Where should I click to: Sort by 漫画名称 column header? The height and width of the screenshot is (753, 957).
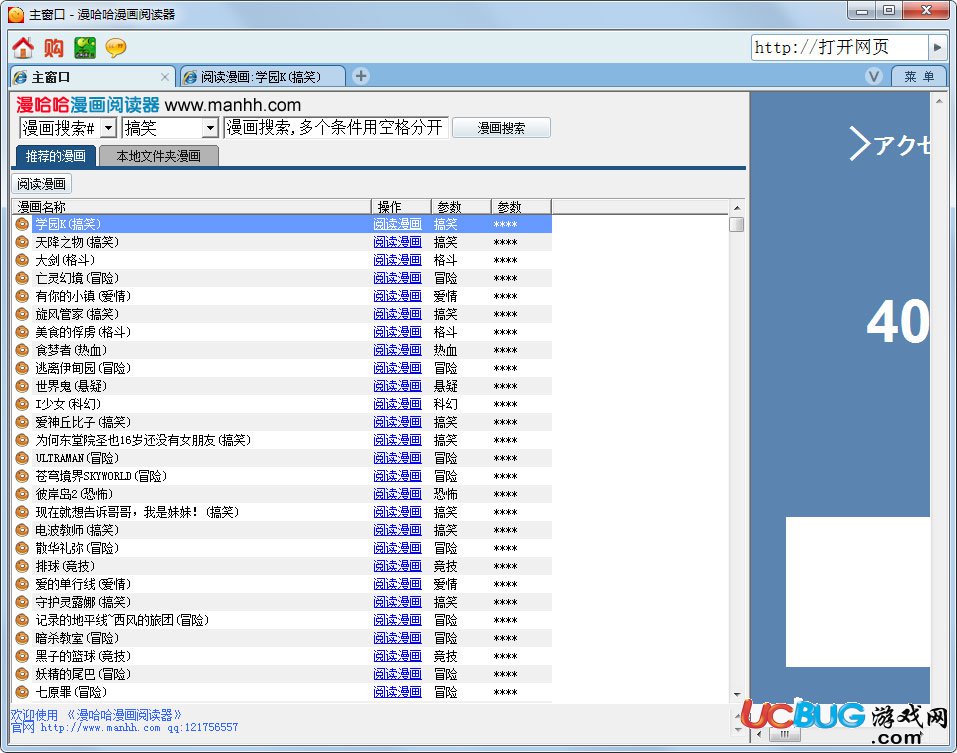[x=191, y=207]
